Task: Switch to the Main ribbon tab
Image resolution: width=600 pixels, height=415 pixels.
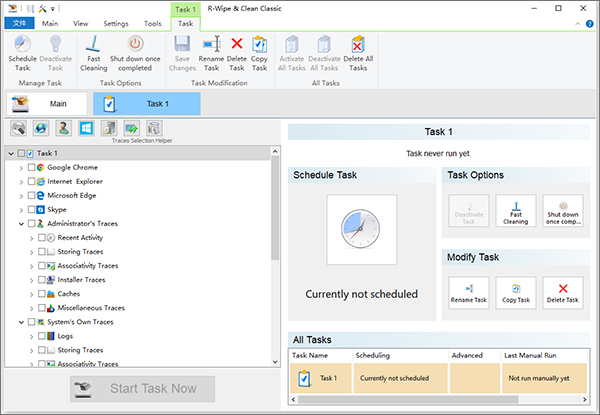Action: (x=50, y=23)
